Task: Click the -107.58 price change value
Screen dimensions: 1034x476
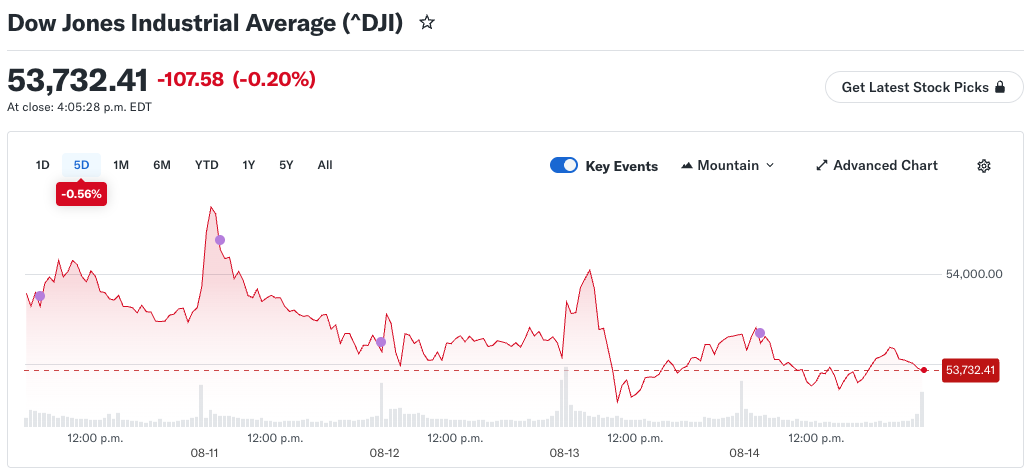Action: click(x=191, y=80)
